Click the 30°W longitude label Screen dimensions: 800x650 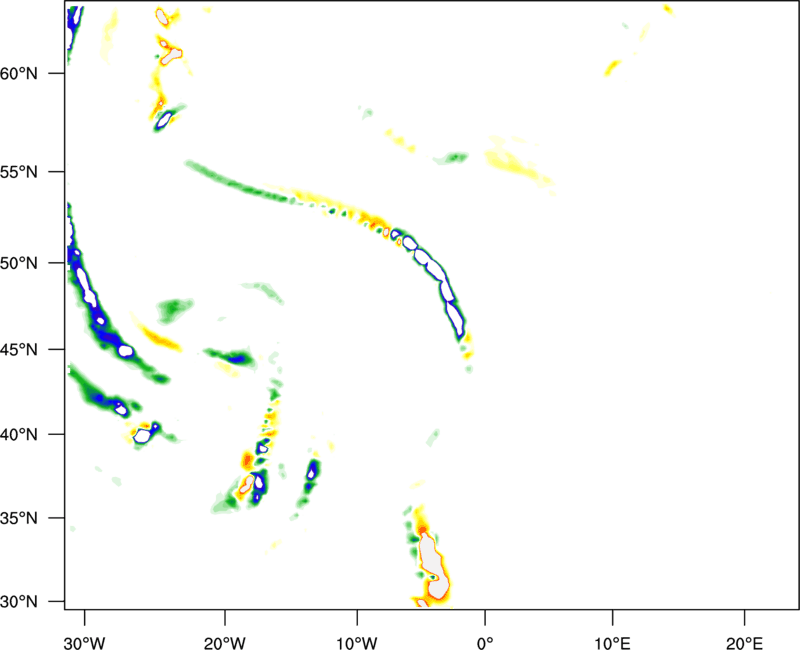(x=84, y=643)
